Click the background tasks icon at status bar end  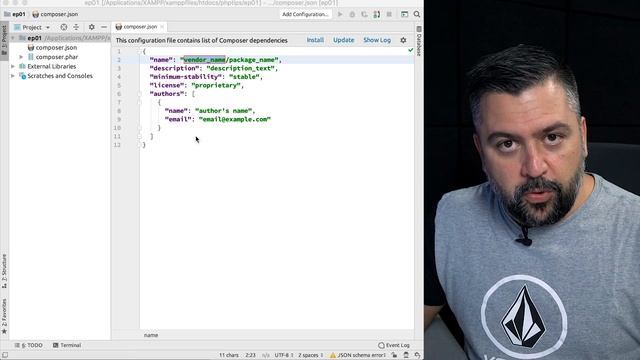[417, 355]
